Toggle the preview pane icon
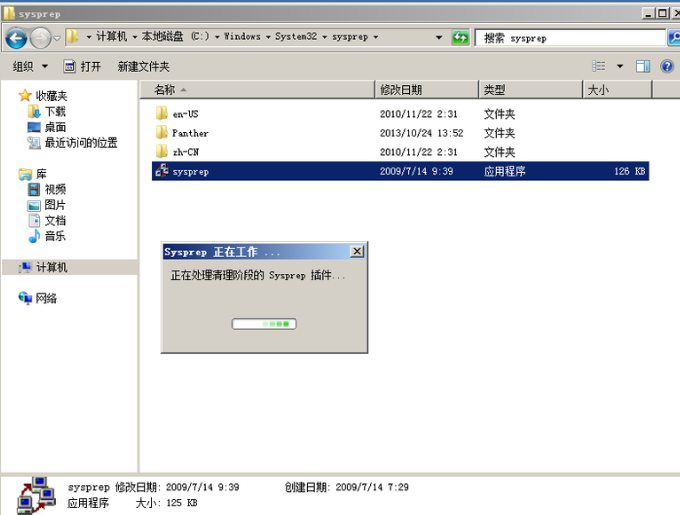The image size is (680, 515). pos(643,66)
